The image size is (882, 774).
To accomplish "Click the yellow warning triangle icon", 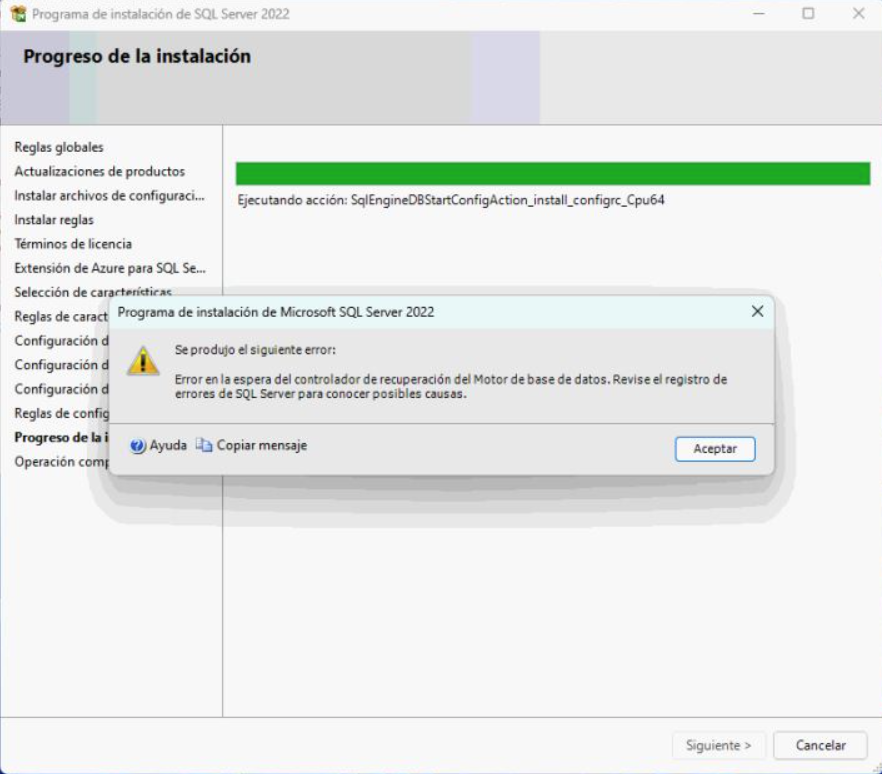I will (143, 361).
